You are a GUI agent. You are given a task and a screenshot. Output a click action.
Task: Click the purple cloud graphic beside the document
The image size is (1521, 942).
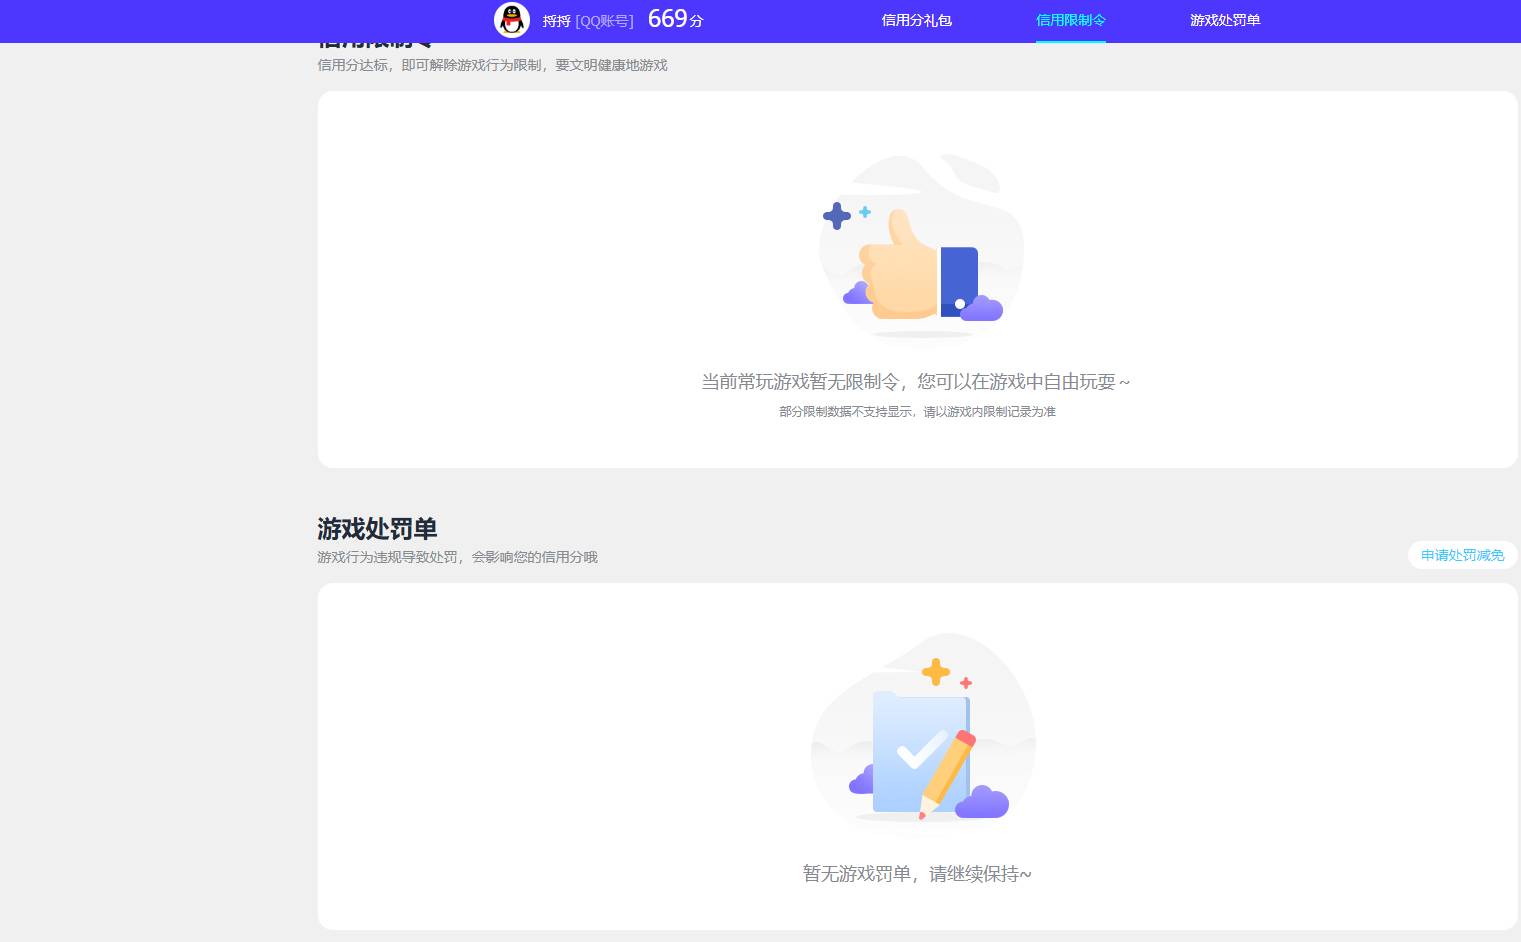984,800
